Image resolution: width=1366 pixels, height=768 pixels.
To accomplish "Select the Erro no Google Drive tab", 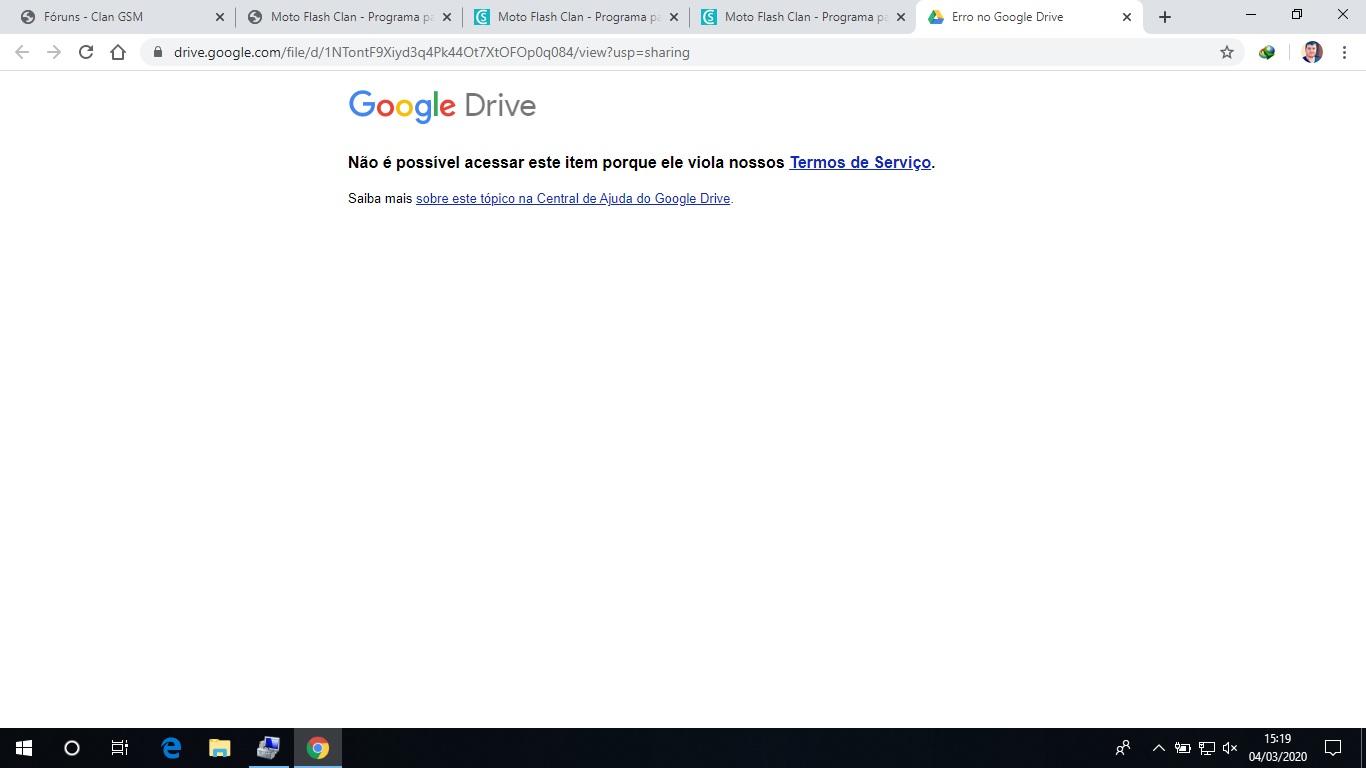I will pyautogui.click(x=1029, y=17).
